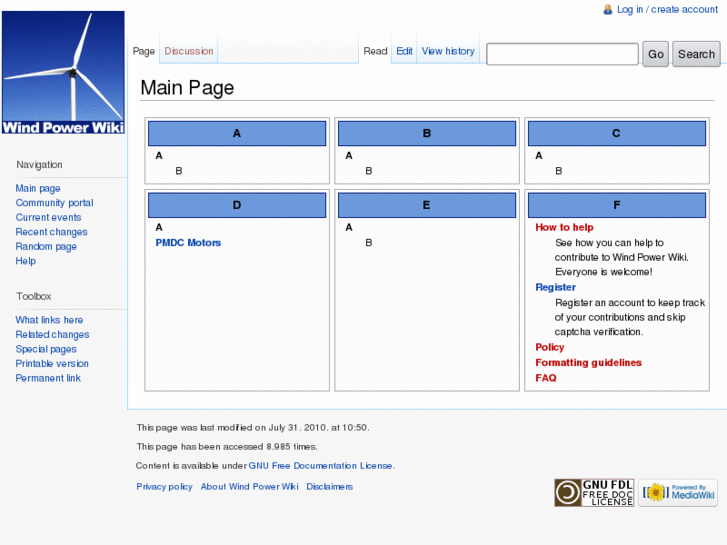Click the Navigation sidebar heading
727x545 pixels.
[x=39, y=165]
